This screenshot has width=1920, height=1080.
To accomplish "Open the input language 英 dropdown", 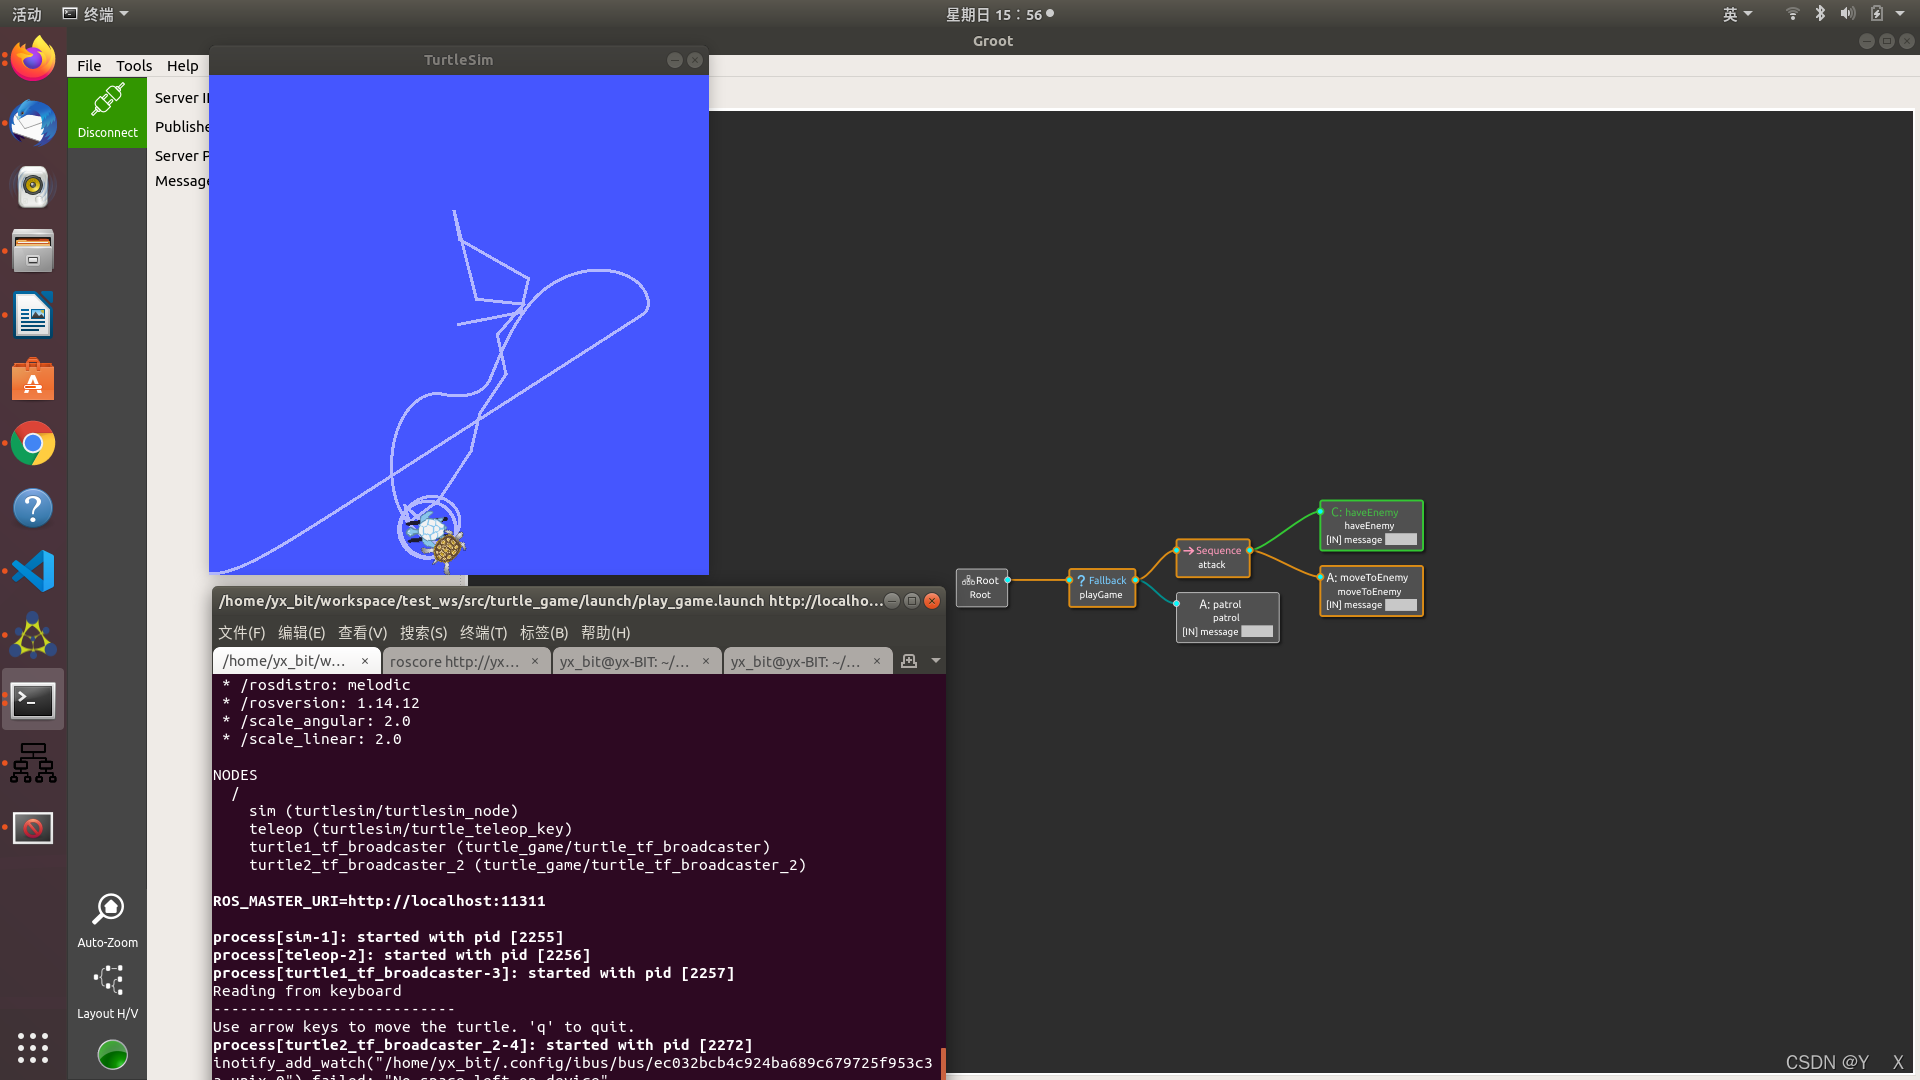I will pyautogui.click(x=1737, y=14).
